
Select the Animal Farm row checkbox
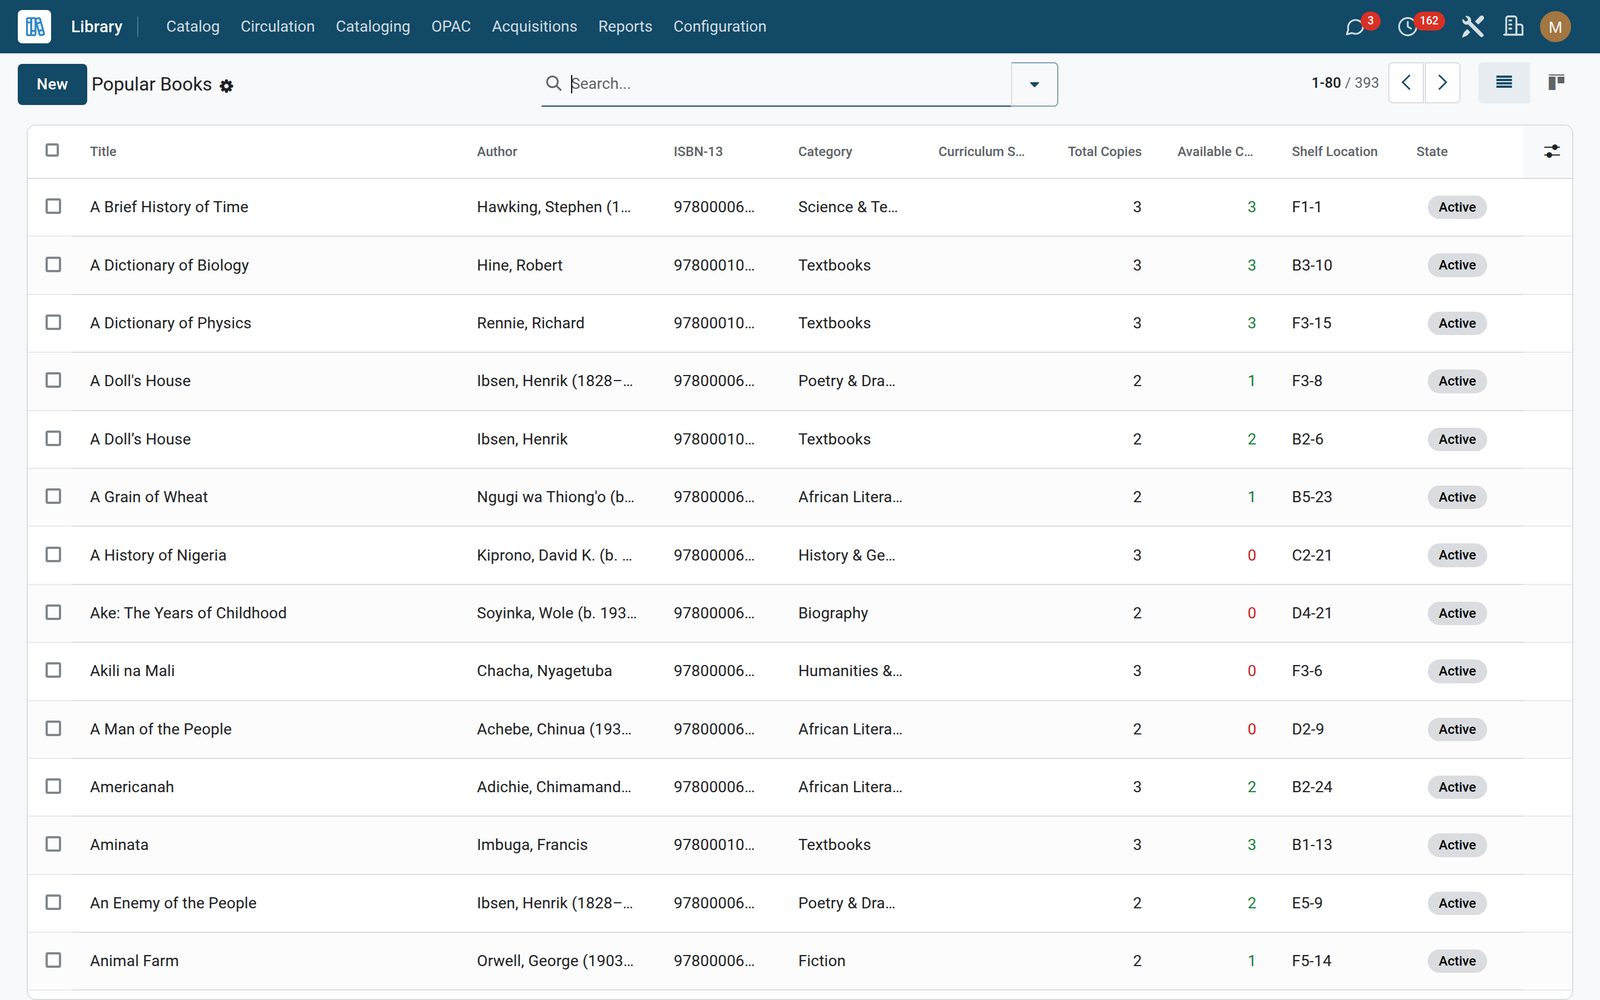[53, 960]
